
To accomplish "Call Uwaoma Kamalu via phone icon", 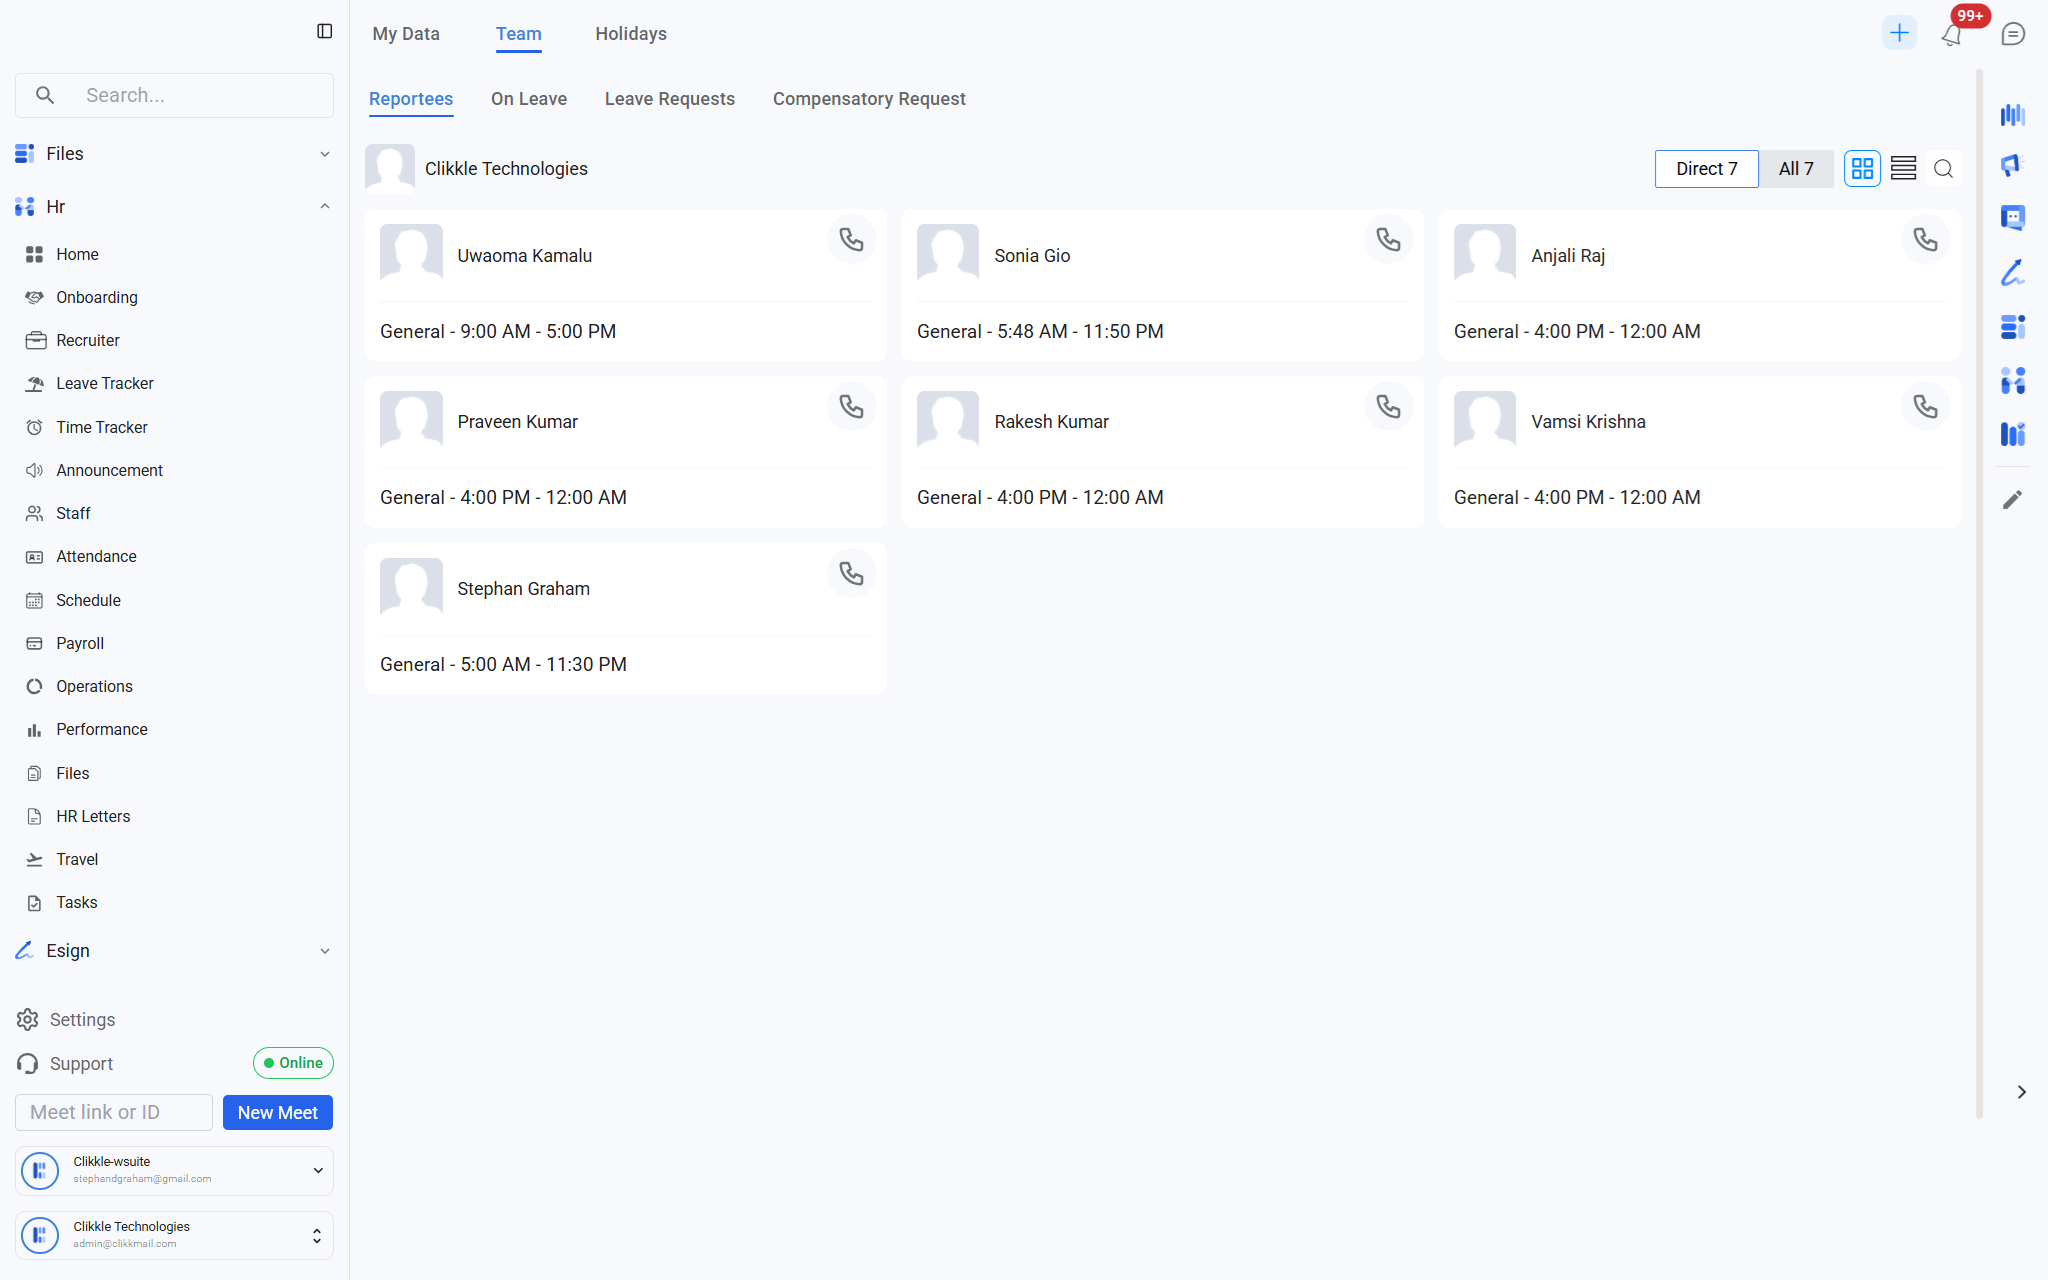I will (x=851, y=240).
